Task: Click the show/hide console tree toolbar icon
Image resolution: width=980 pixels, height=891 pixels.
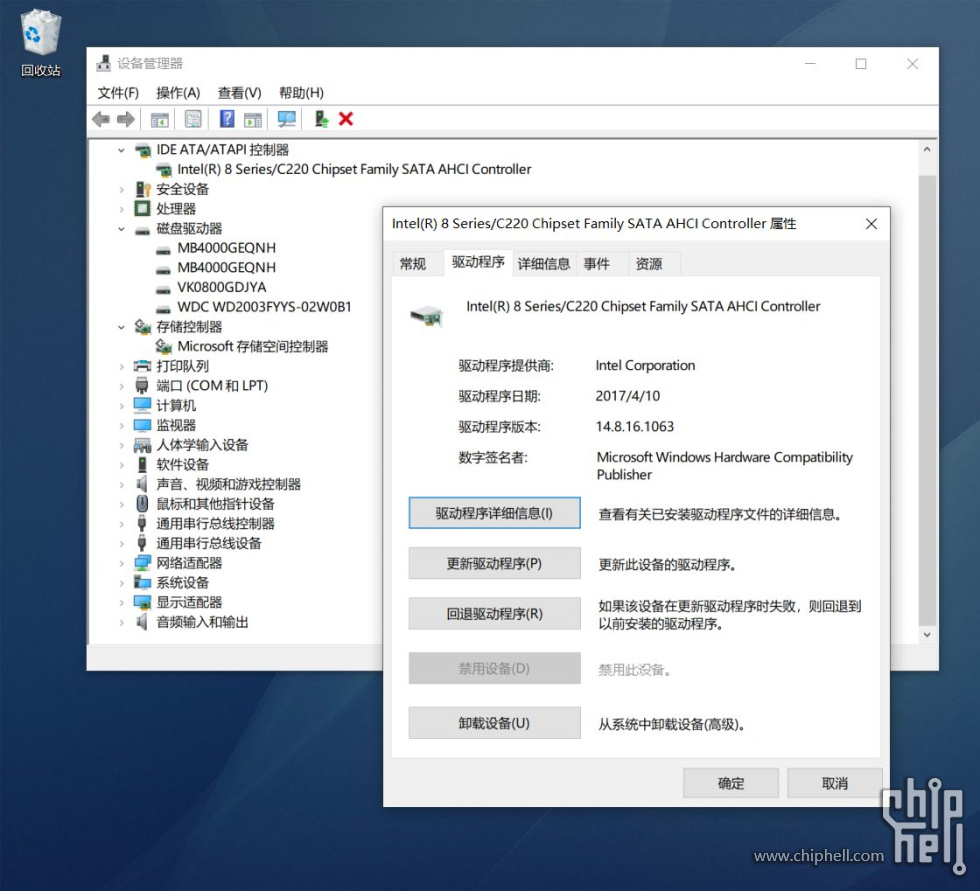Action: click(x=160, y=119)
